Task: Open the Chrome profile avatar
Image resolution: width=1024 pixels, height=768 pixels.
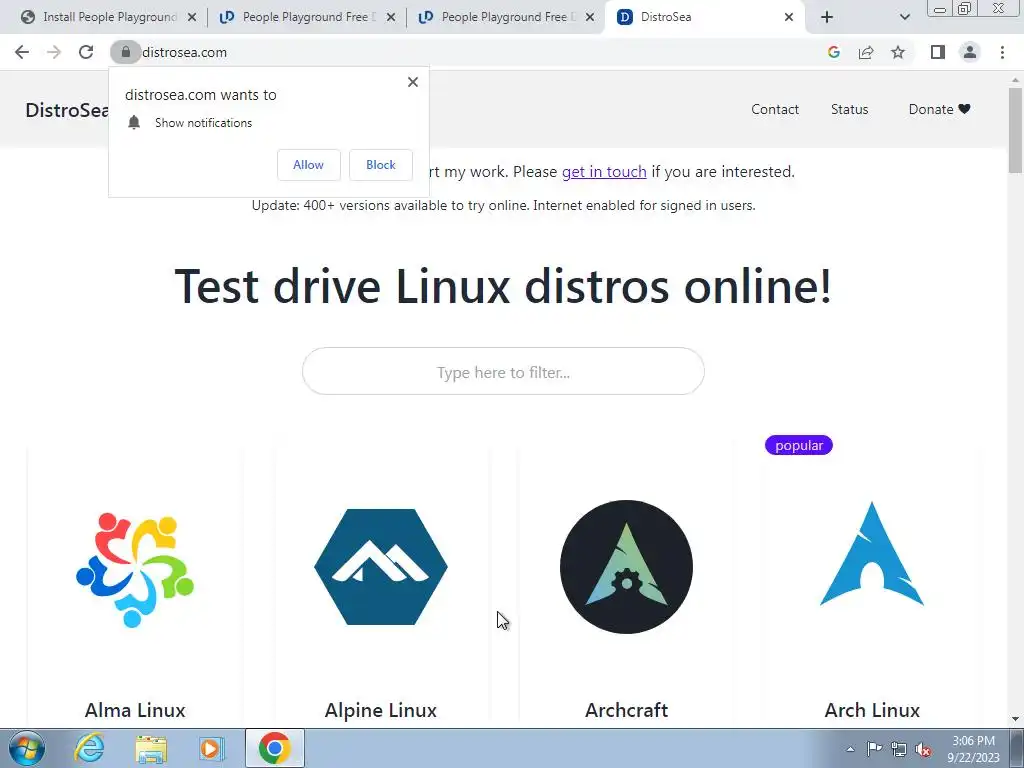Action: tap(970, 52)
